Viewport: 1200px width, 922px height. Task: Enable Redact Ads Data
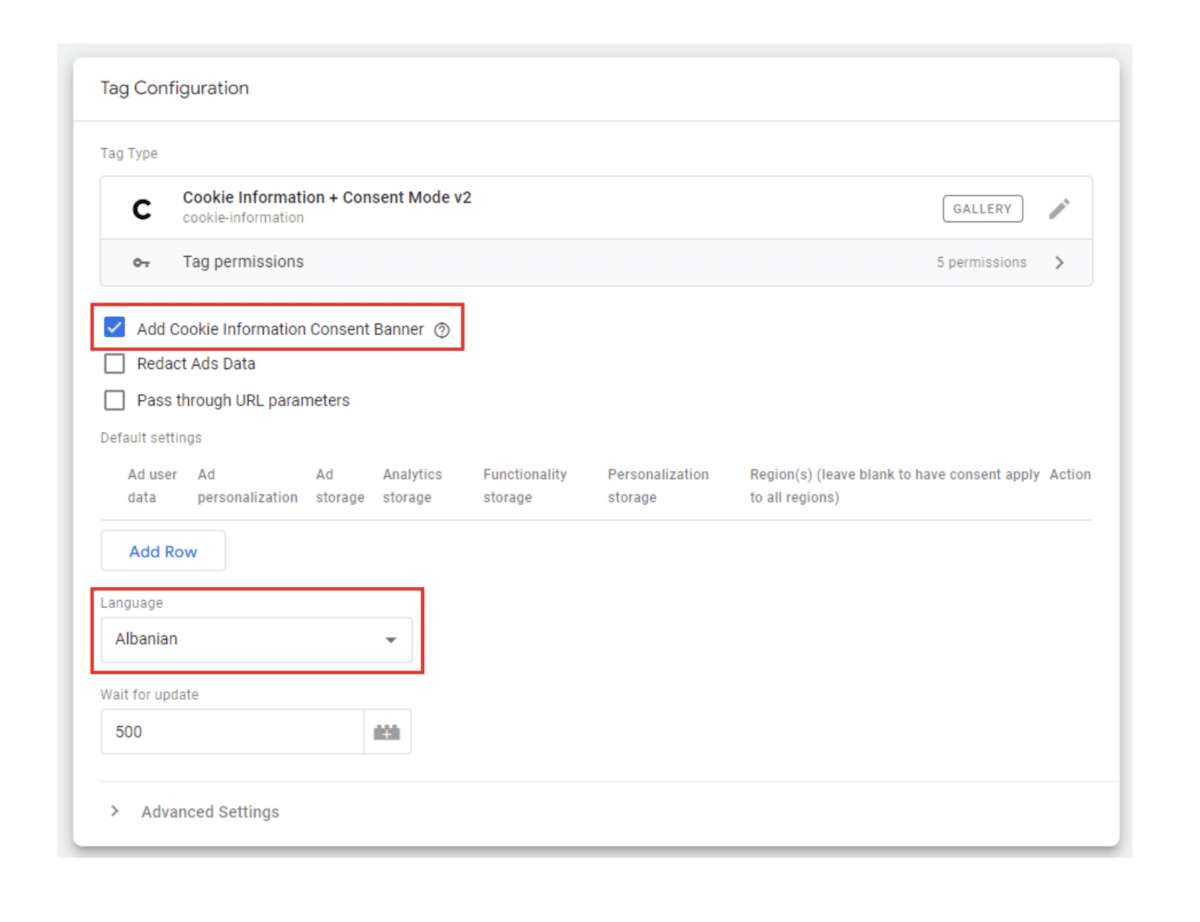click(x=114, y=363)
